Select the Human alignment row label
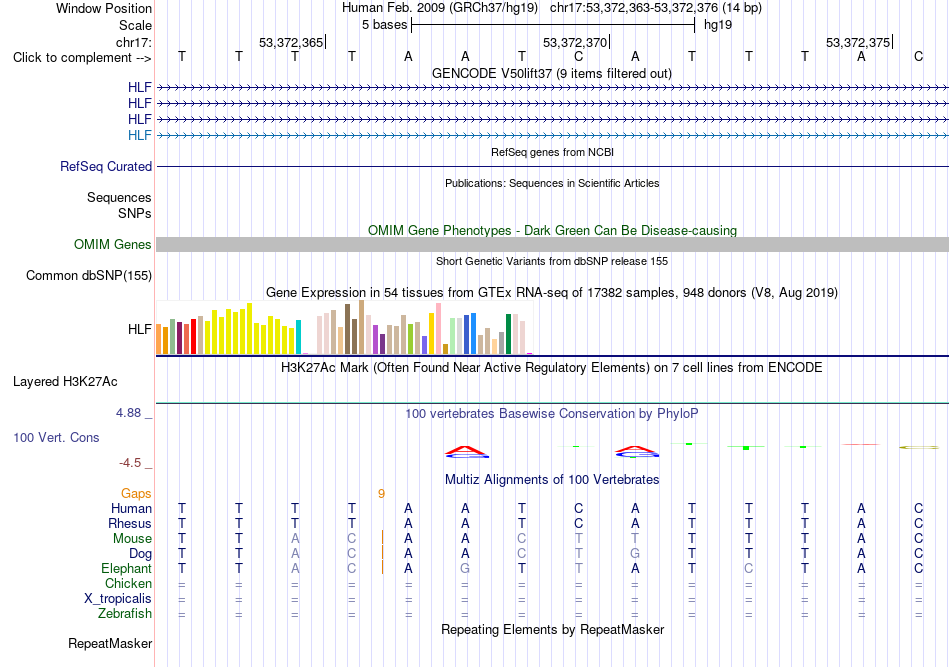 pyautogui.click(x=131, y=508)
